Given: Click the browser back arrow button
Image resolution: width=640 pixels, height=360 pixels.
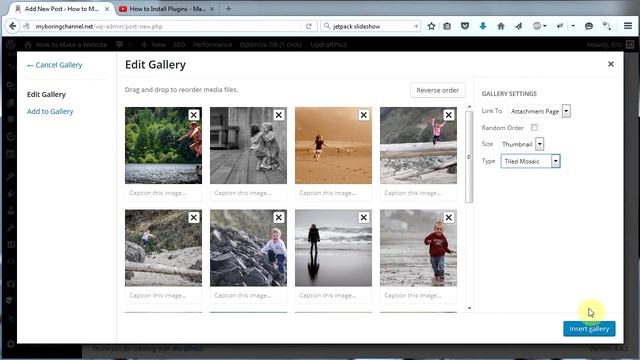Looking at the screenshot, I should pyautogui.click(x=13, y=26).
